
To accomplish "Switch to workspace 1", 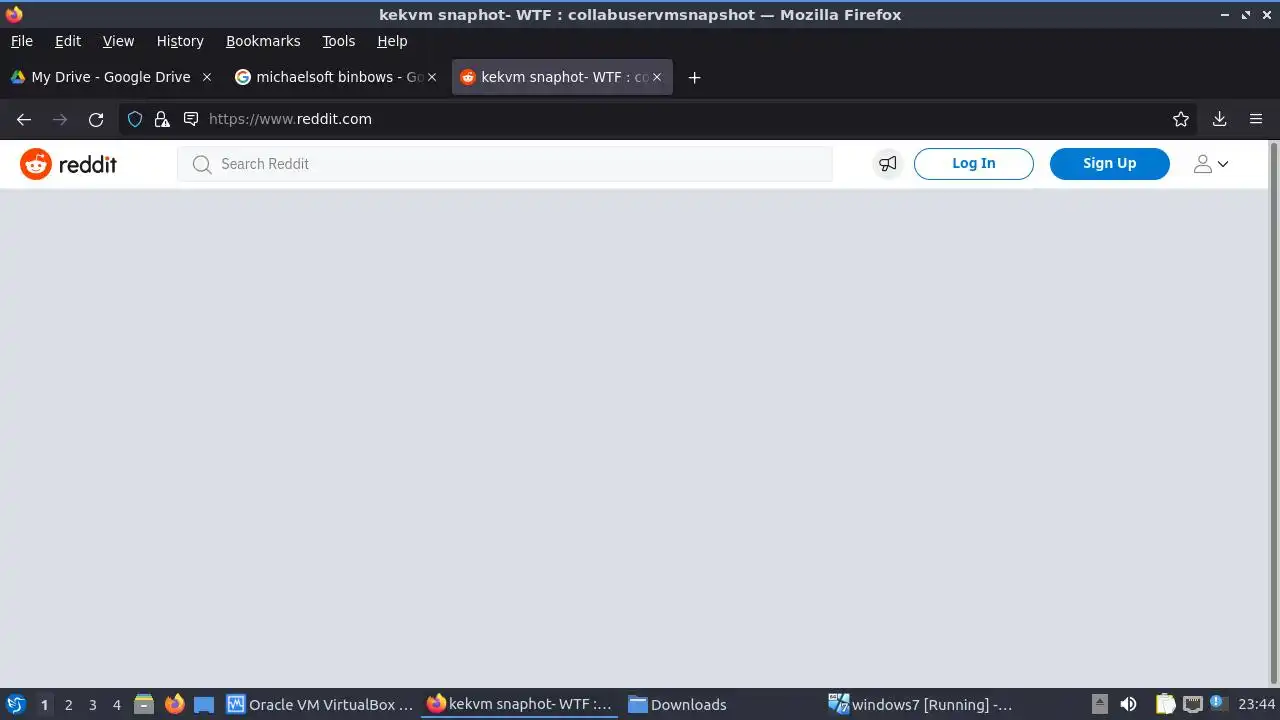I will coord(44,705).
